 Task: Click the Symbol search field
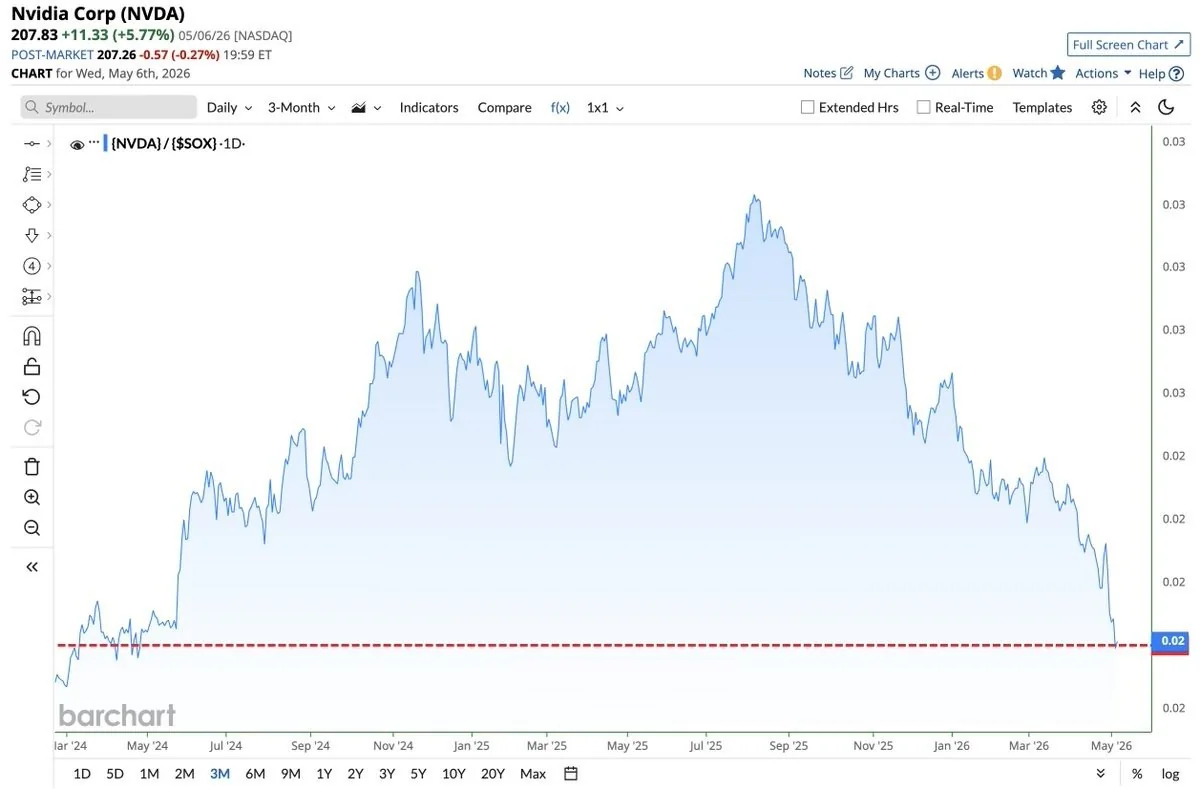(x=109, y=107)
